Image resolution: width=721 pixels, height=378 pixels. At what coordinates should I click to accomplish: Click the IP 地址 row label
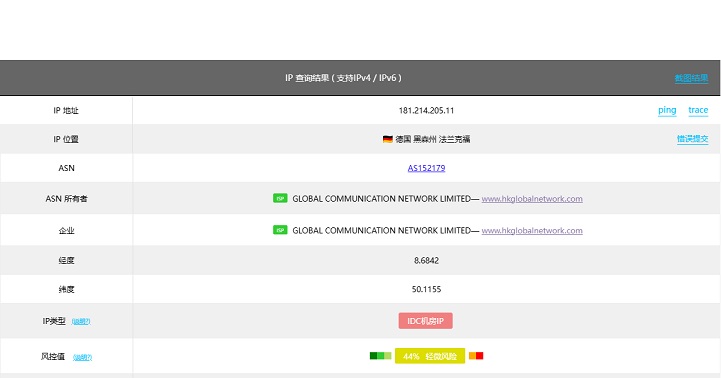pyautogui.click(x=66, y=110)
